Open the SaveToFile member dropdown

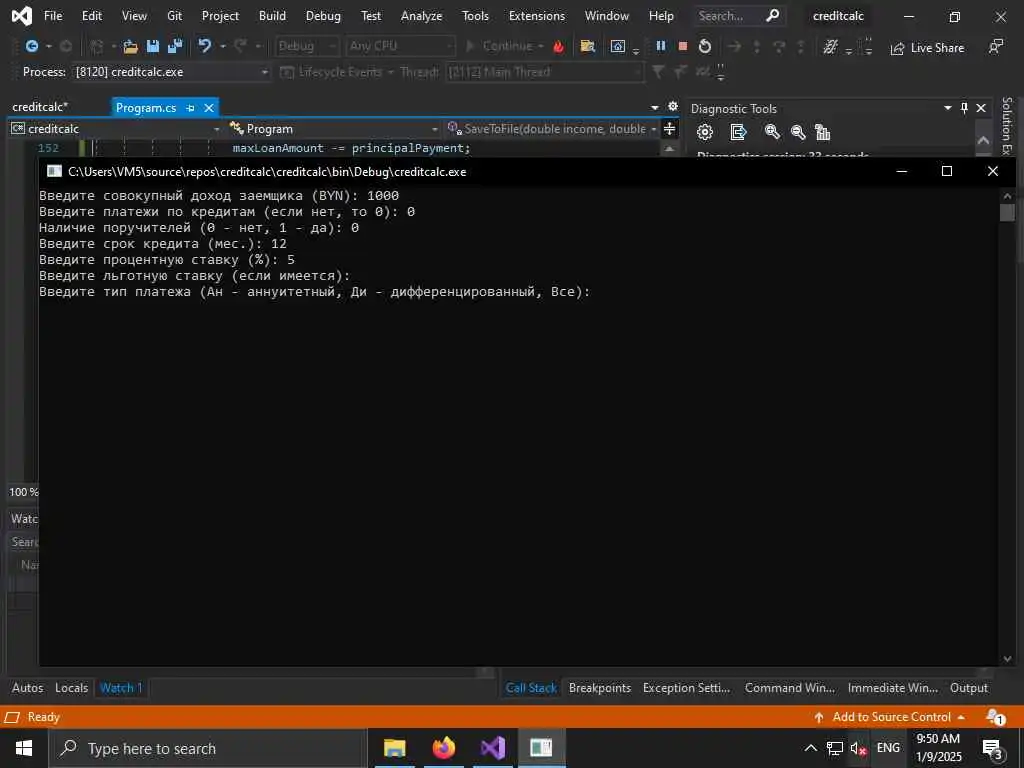click(x=552, y=129)
